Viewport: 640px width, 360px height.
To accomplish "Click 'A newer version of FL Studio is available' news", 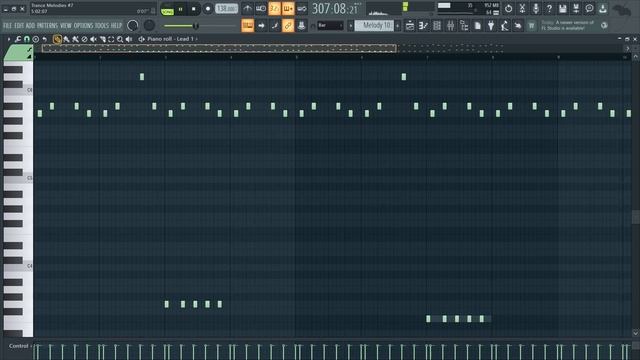I will pos(567,25).
